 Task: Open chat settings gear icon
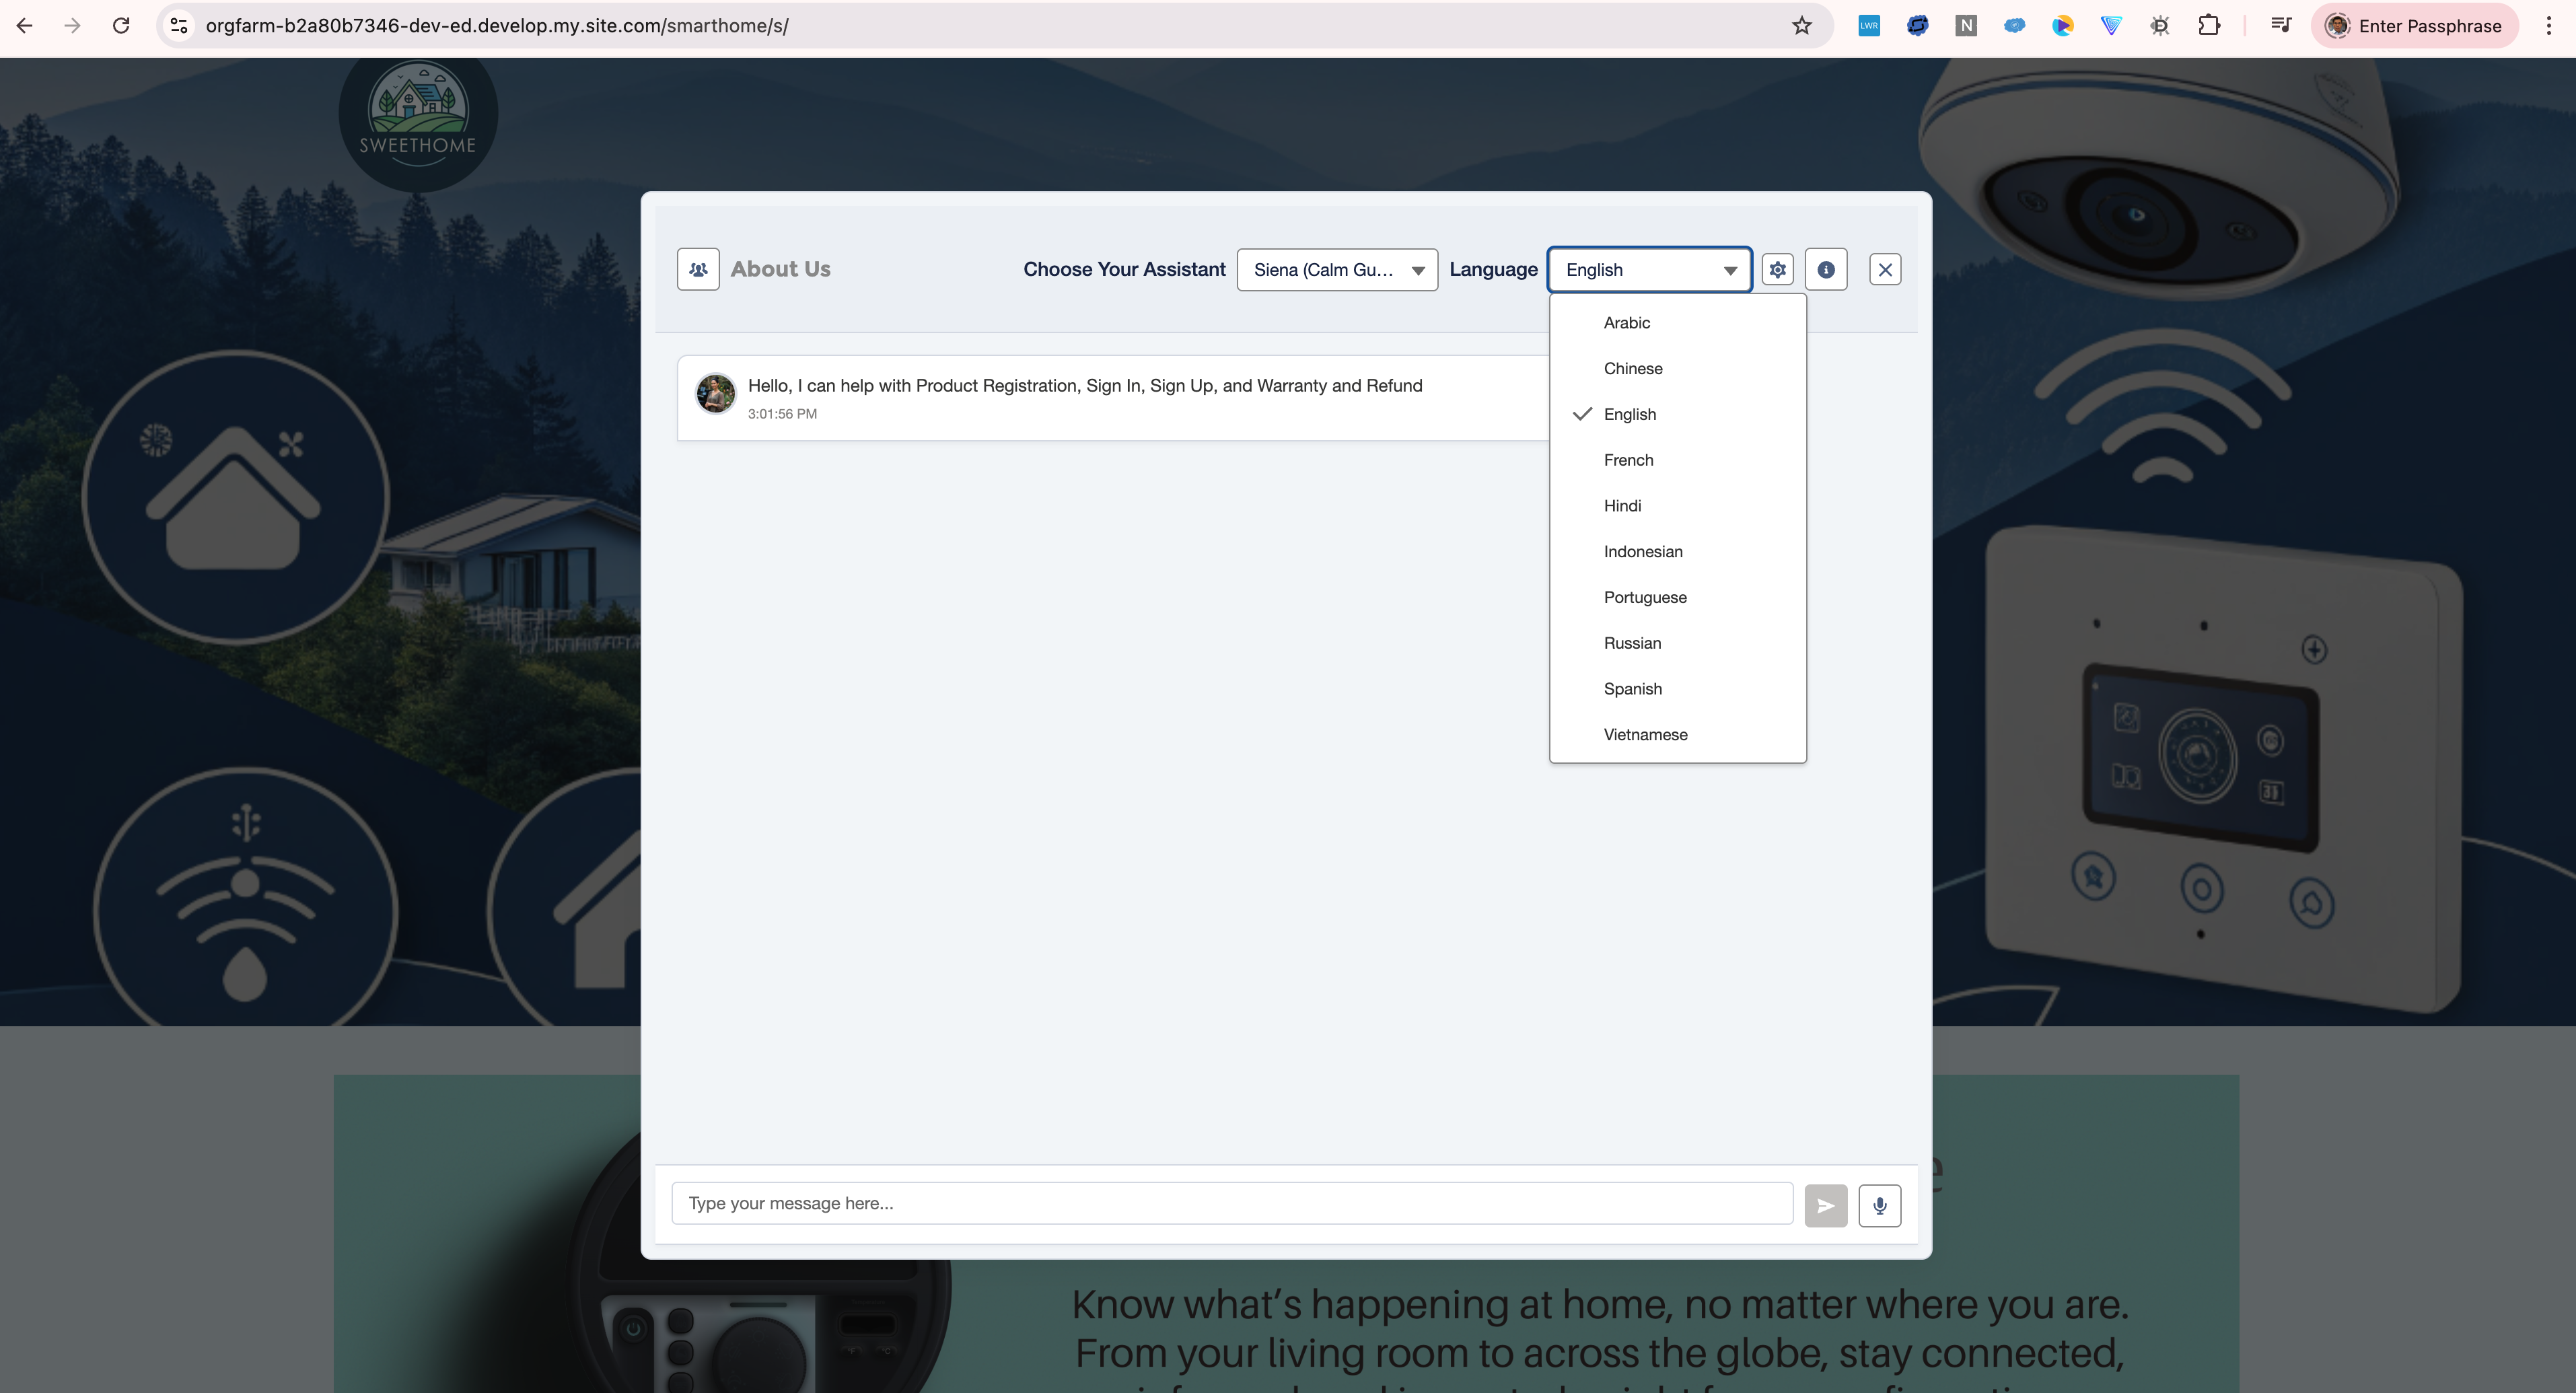(x=1777, y=269)
